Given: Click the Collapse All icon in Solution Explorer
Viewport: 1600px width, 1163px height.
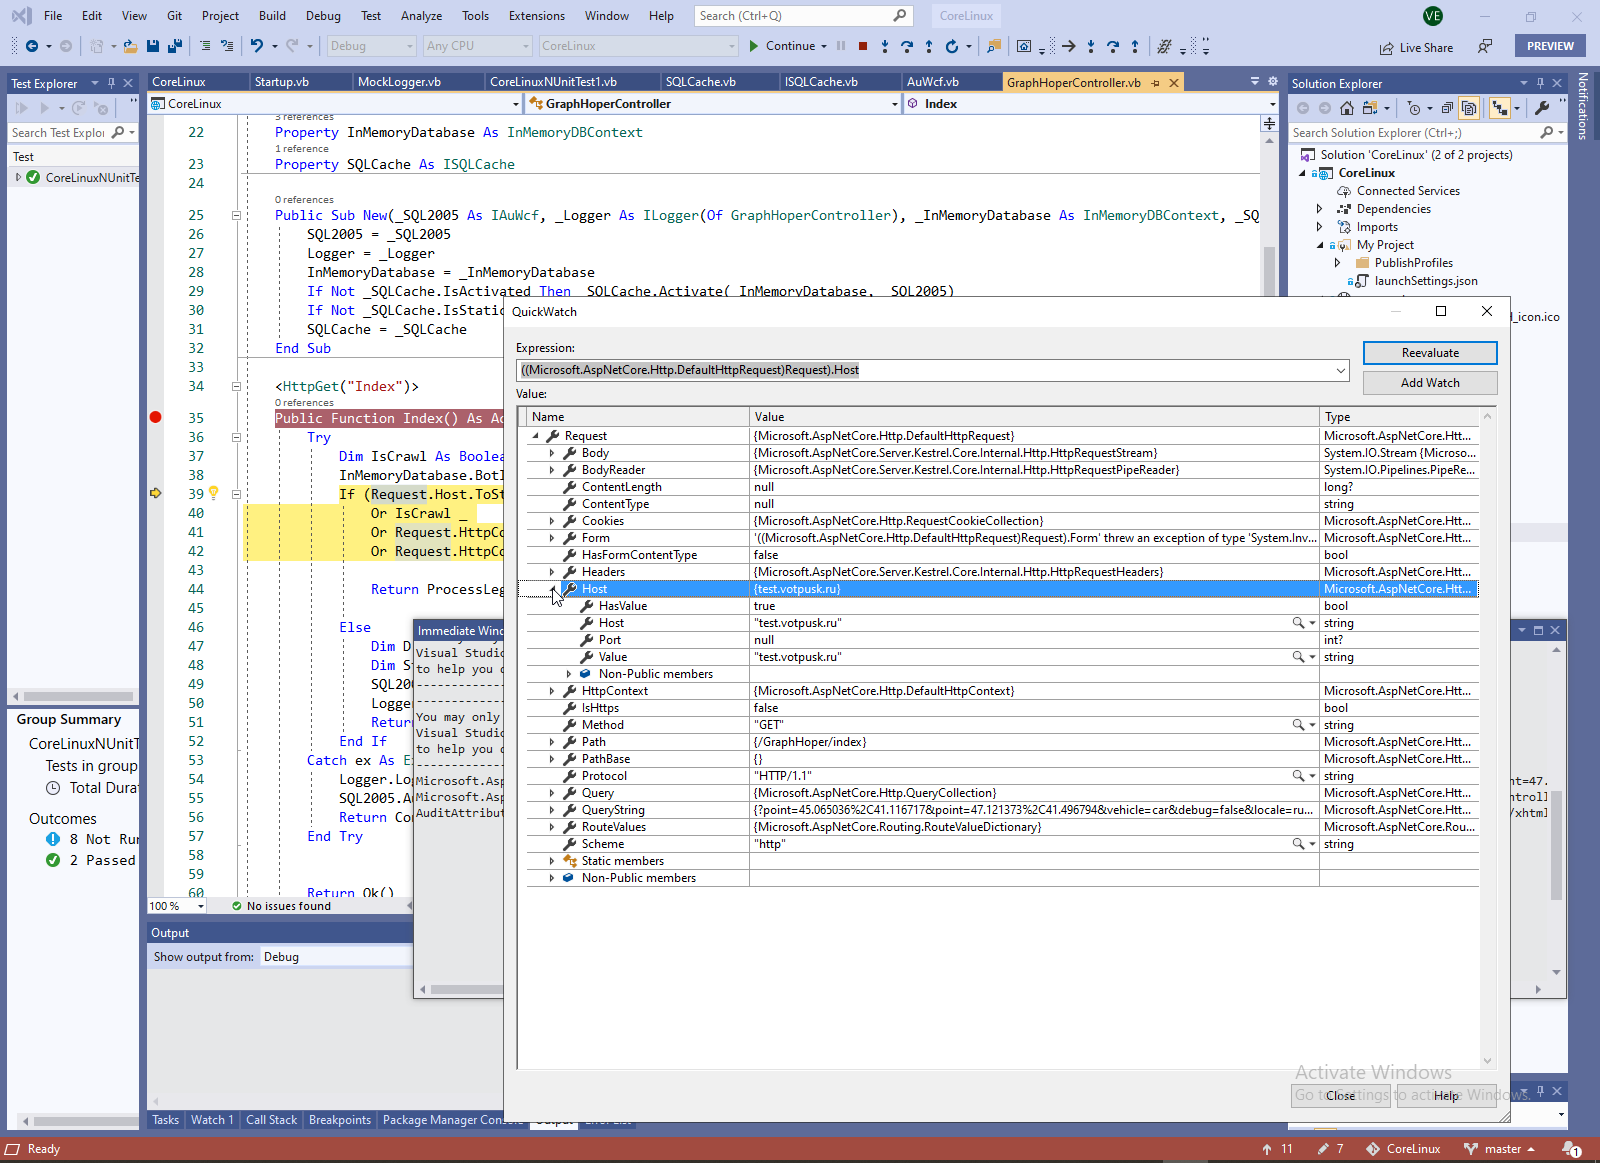Looking at the screenshot, I should [x=1447, y=108].
